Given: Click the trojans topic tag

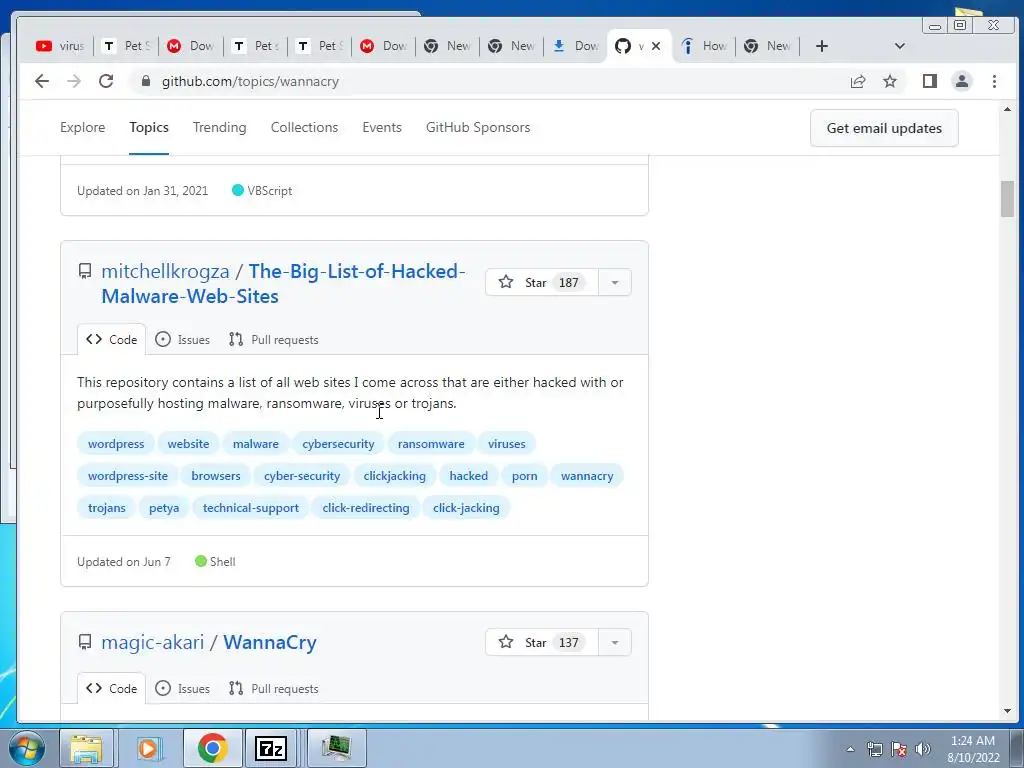Looking at the screenshot, I should pos(106,507).
